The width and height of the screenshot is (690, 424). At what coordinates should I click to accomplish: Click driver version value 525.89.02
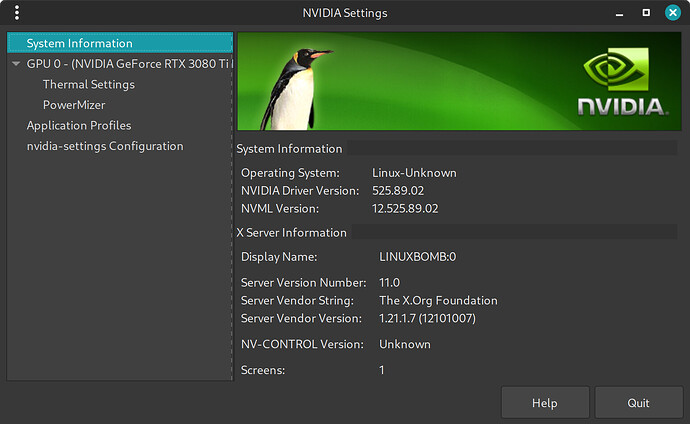398,190
